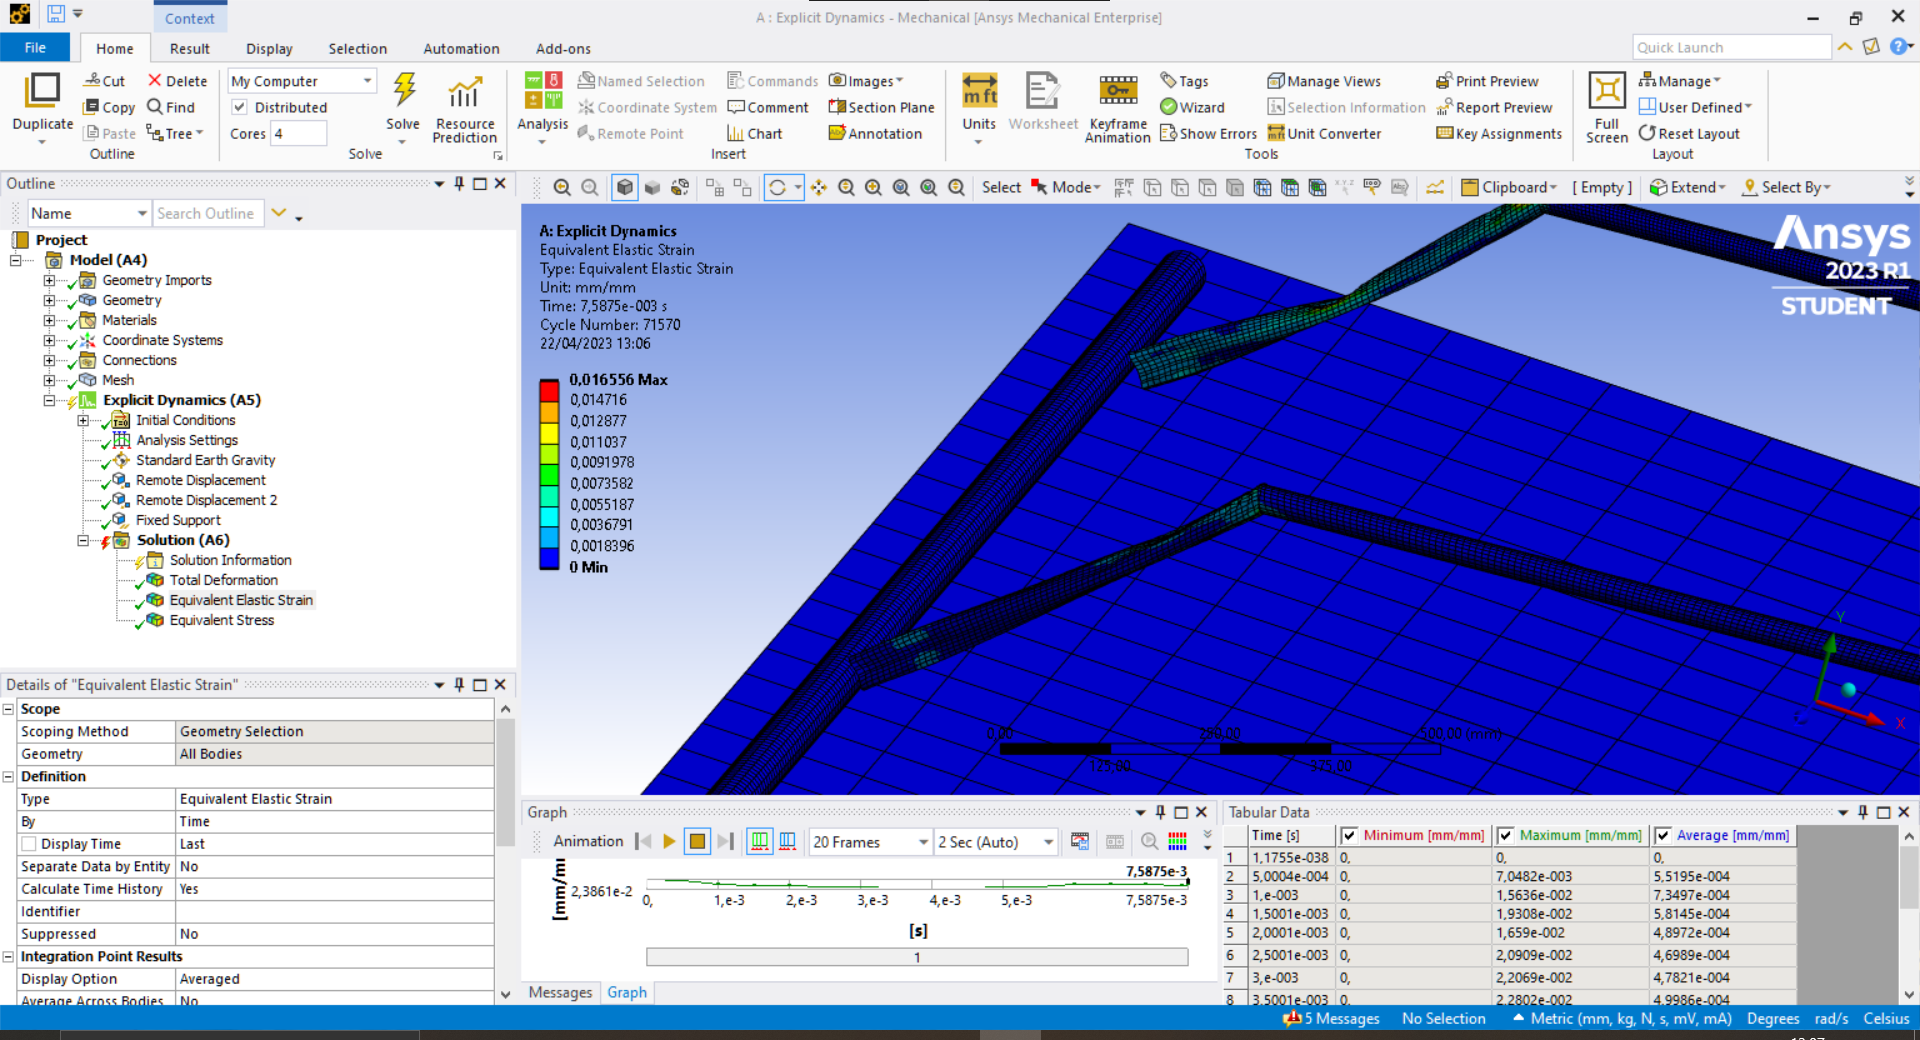Click the Search Outline field

pos(206,213)
